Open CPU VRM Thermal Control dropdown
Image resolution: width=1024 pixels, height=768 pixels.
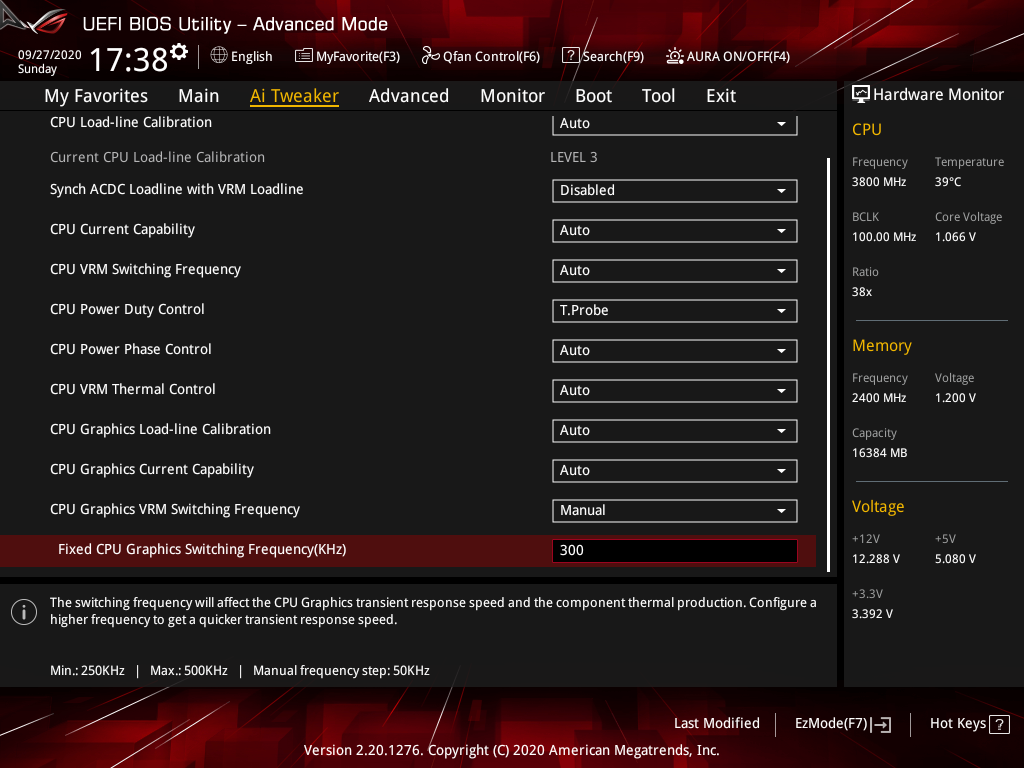pyautogui.click(x=674, y=390)
